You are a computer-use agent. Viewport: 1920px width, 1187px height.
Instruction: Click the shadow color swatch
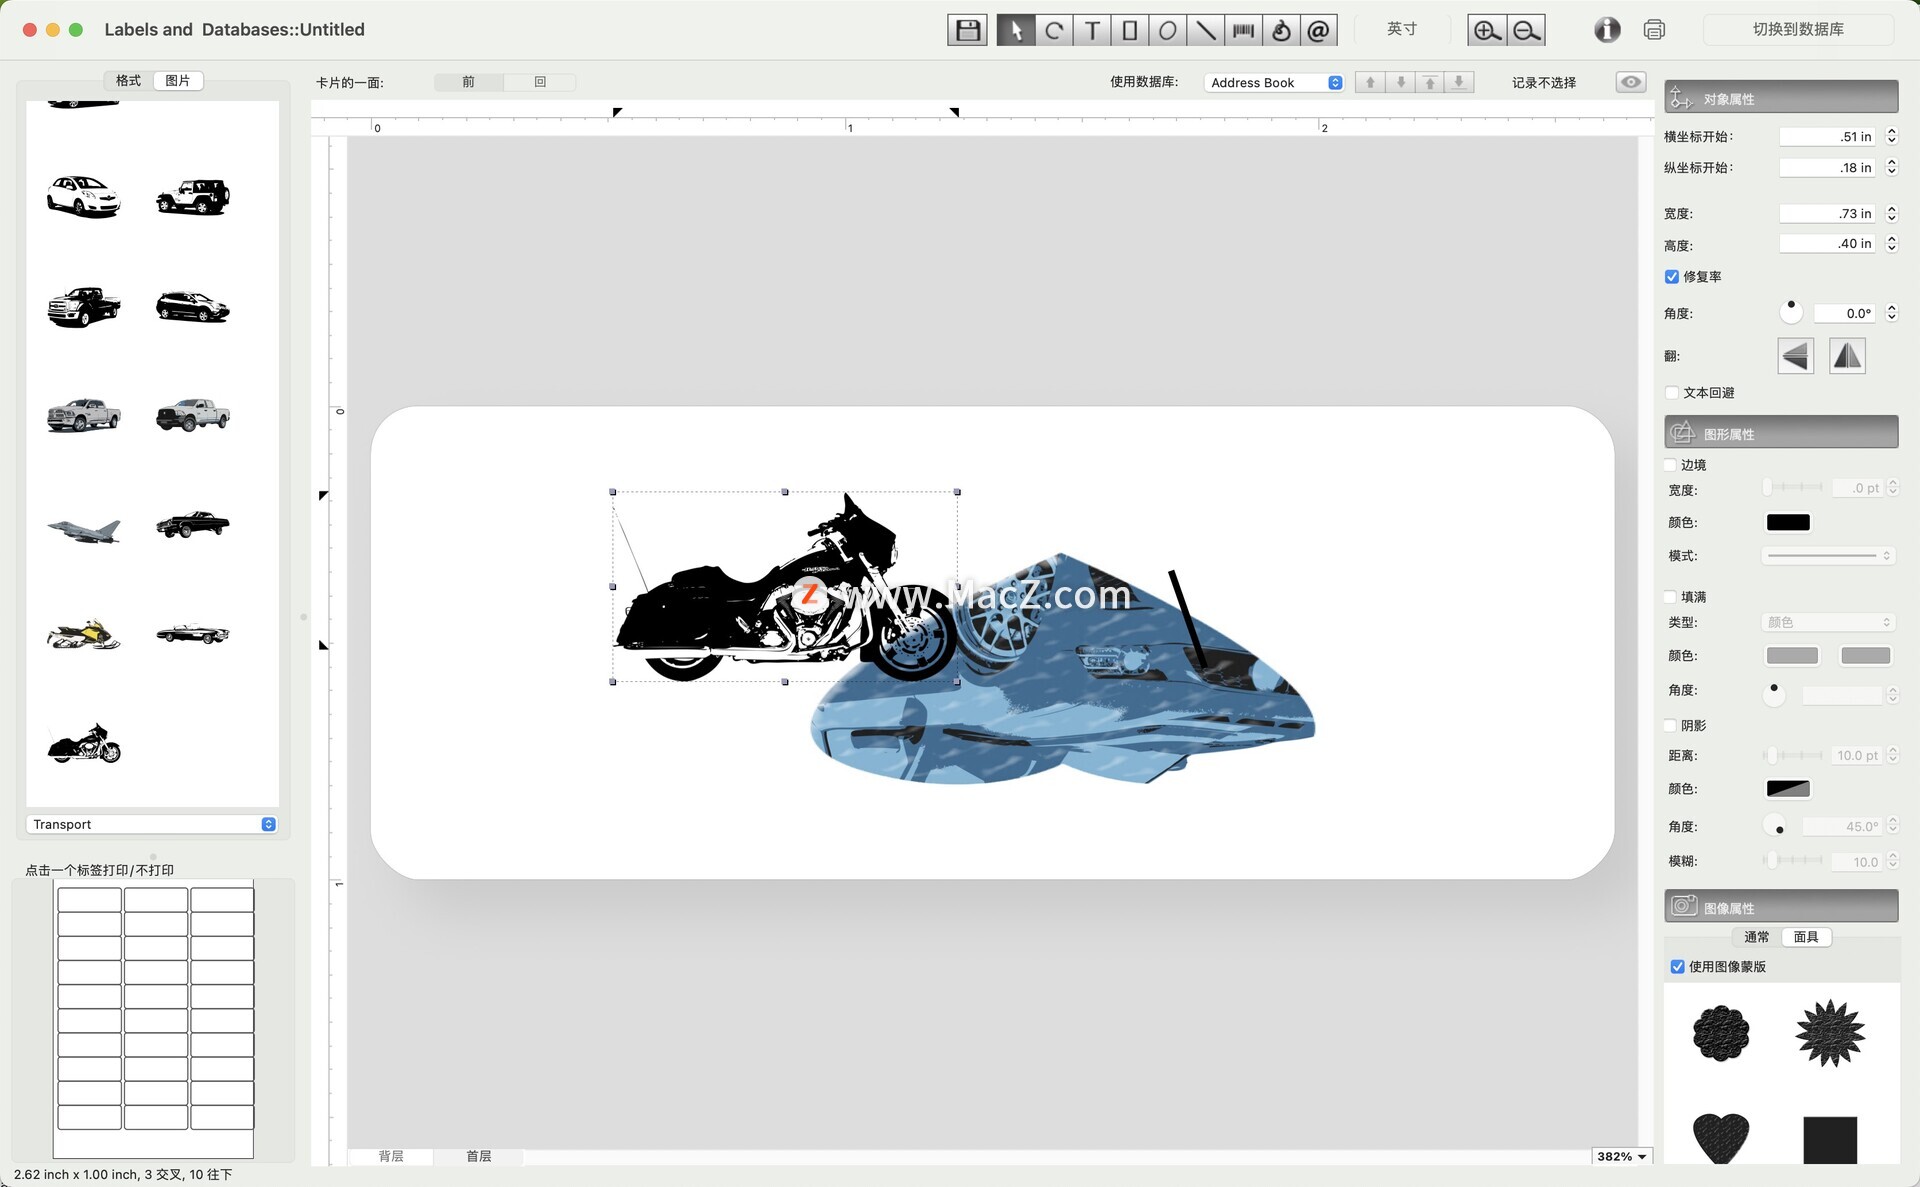click(1788, 789)
